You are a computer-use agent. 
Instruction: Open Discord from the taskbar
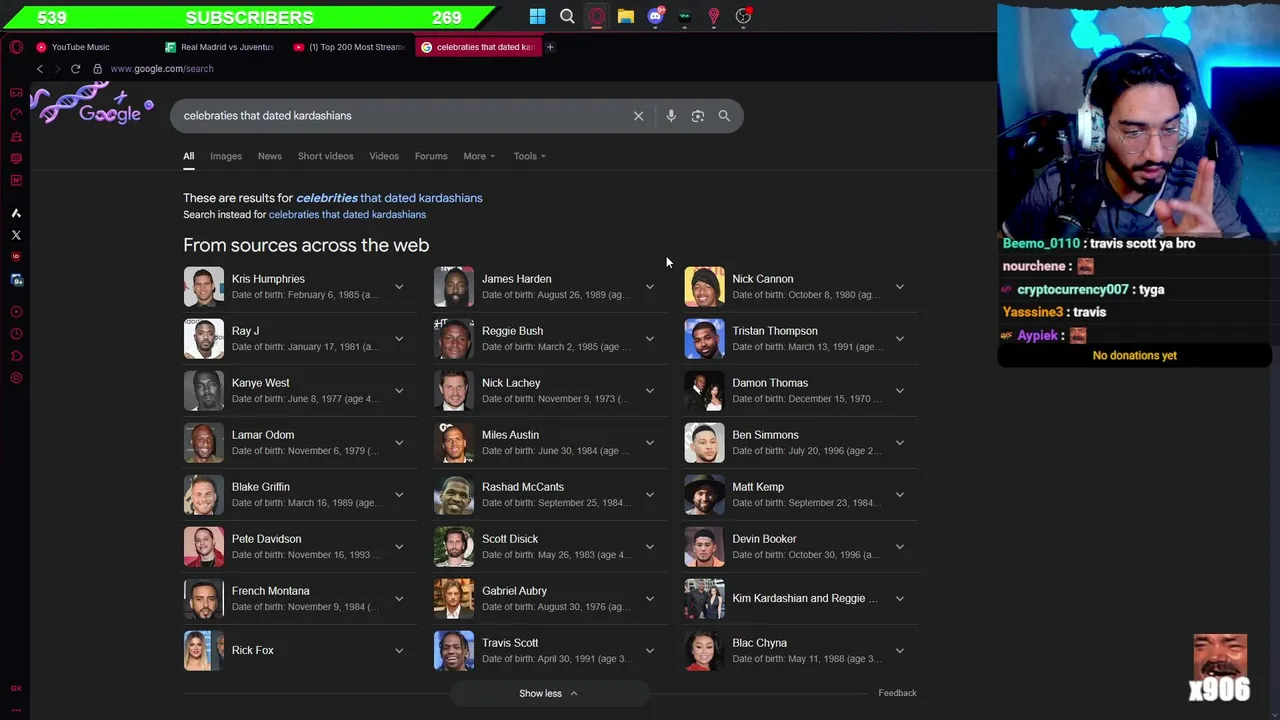tap(655, 16)
